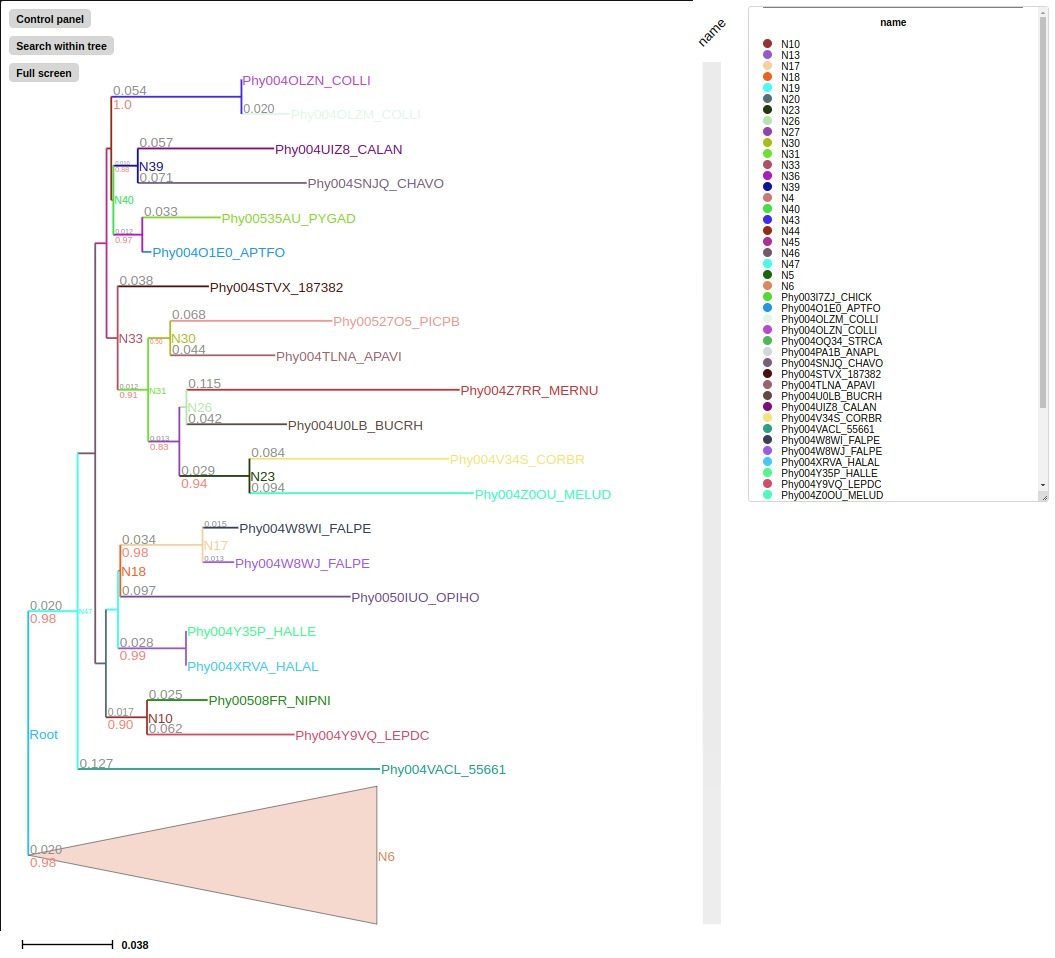The height and width of the screenshot is (958, 1055).
Task: Open the Control panel
Action: (48, 18)
